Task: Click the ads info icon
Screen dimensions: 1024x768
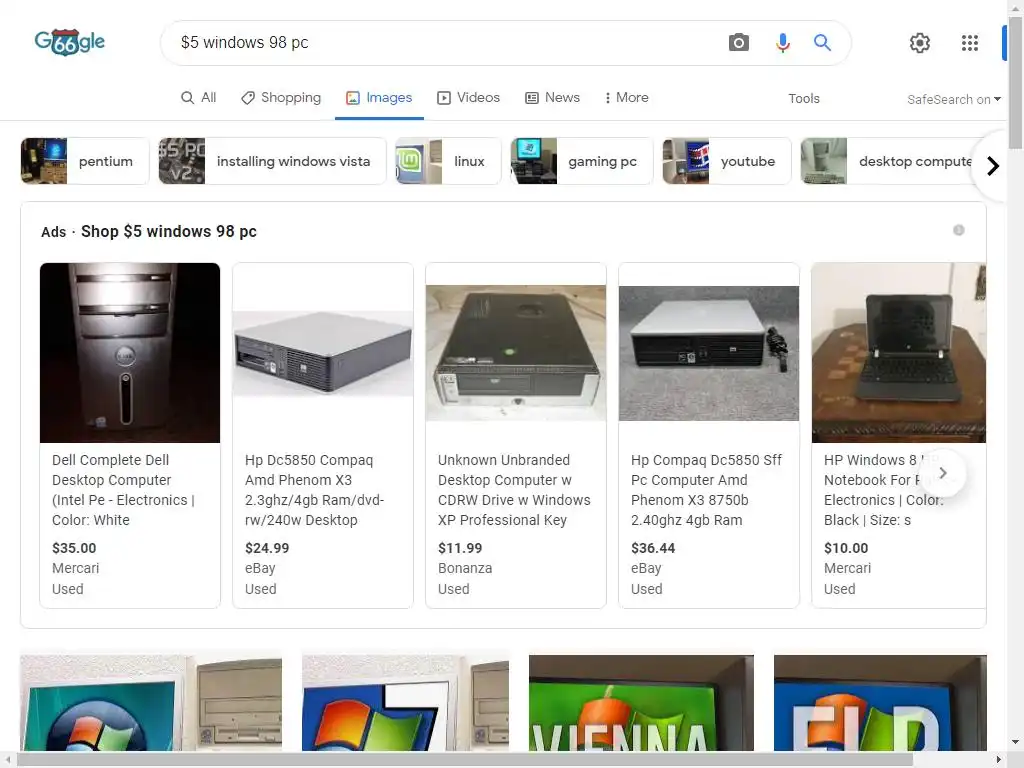Action: [x=959, y=230]
